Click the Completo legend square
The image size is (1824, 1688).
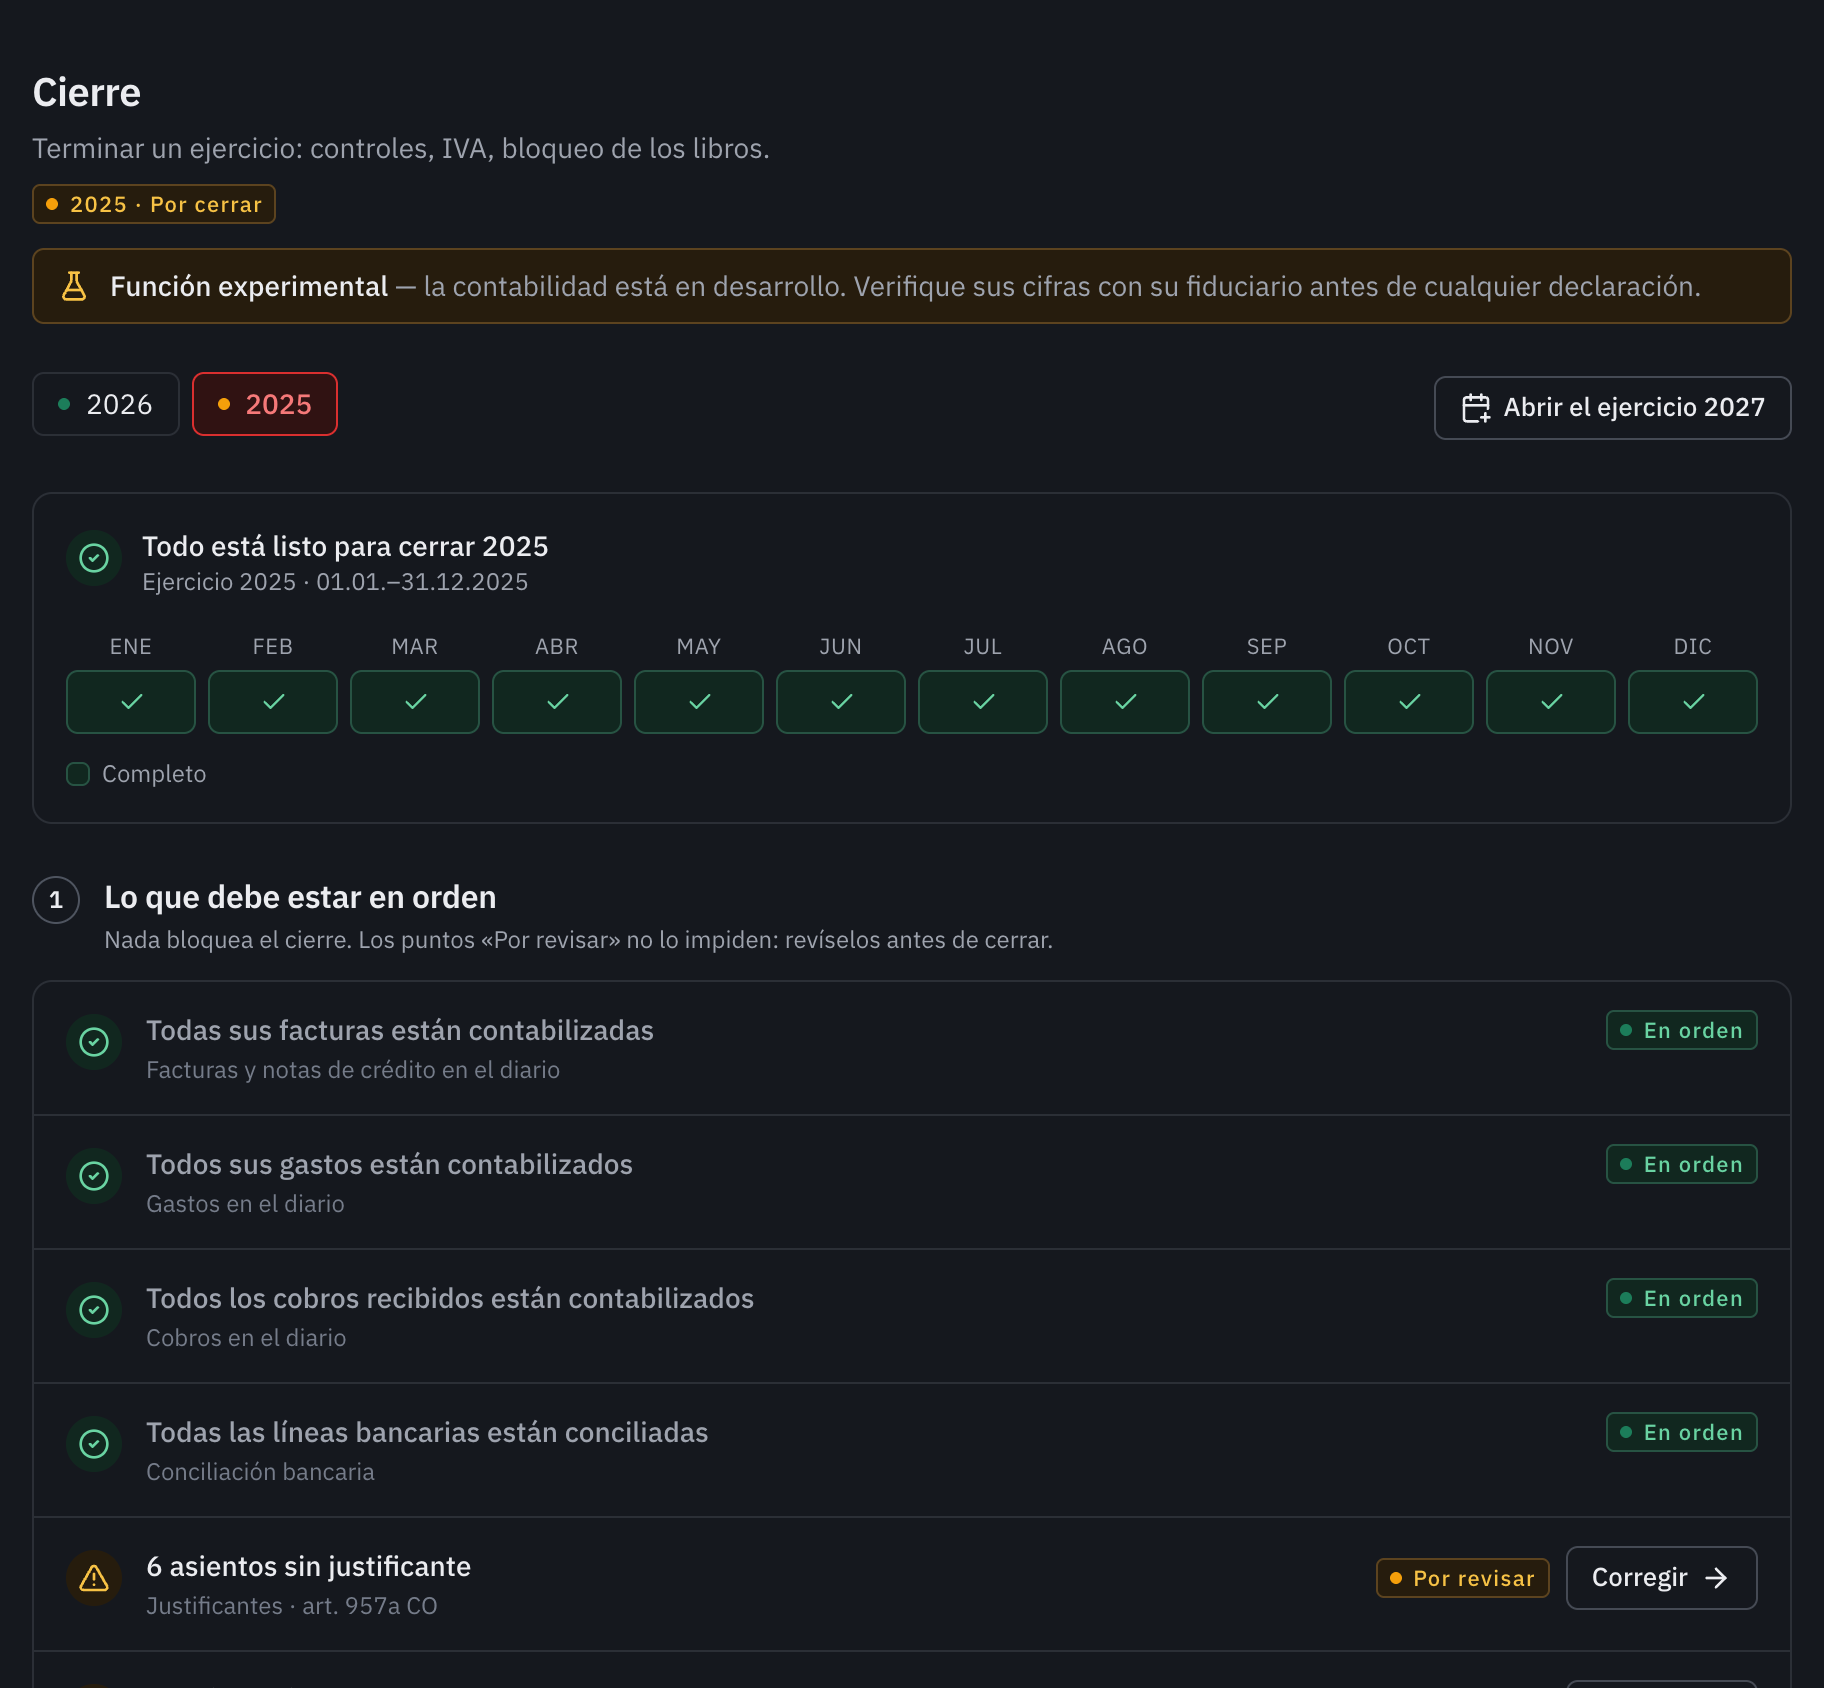coord(78,774)
